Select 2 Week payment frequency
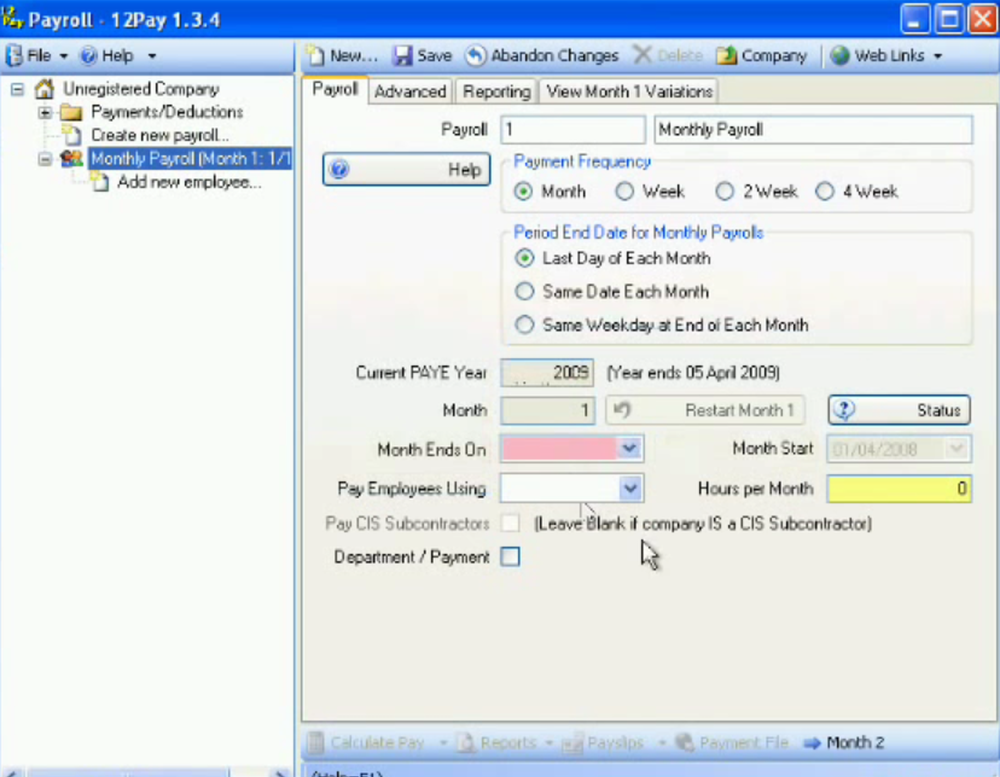 [724, 191]
